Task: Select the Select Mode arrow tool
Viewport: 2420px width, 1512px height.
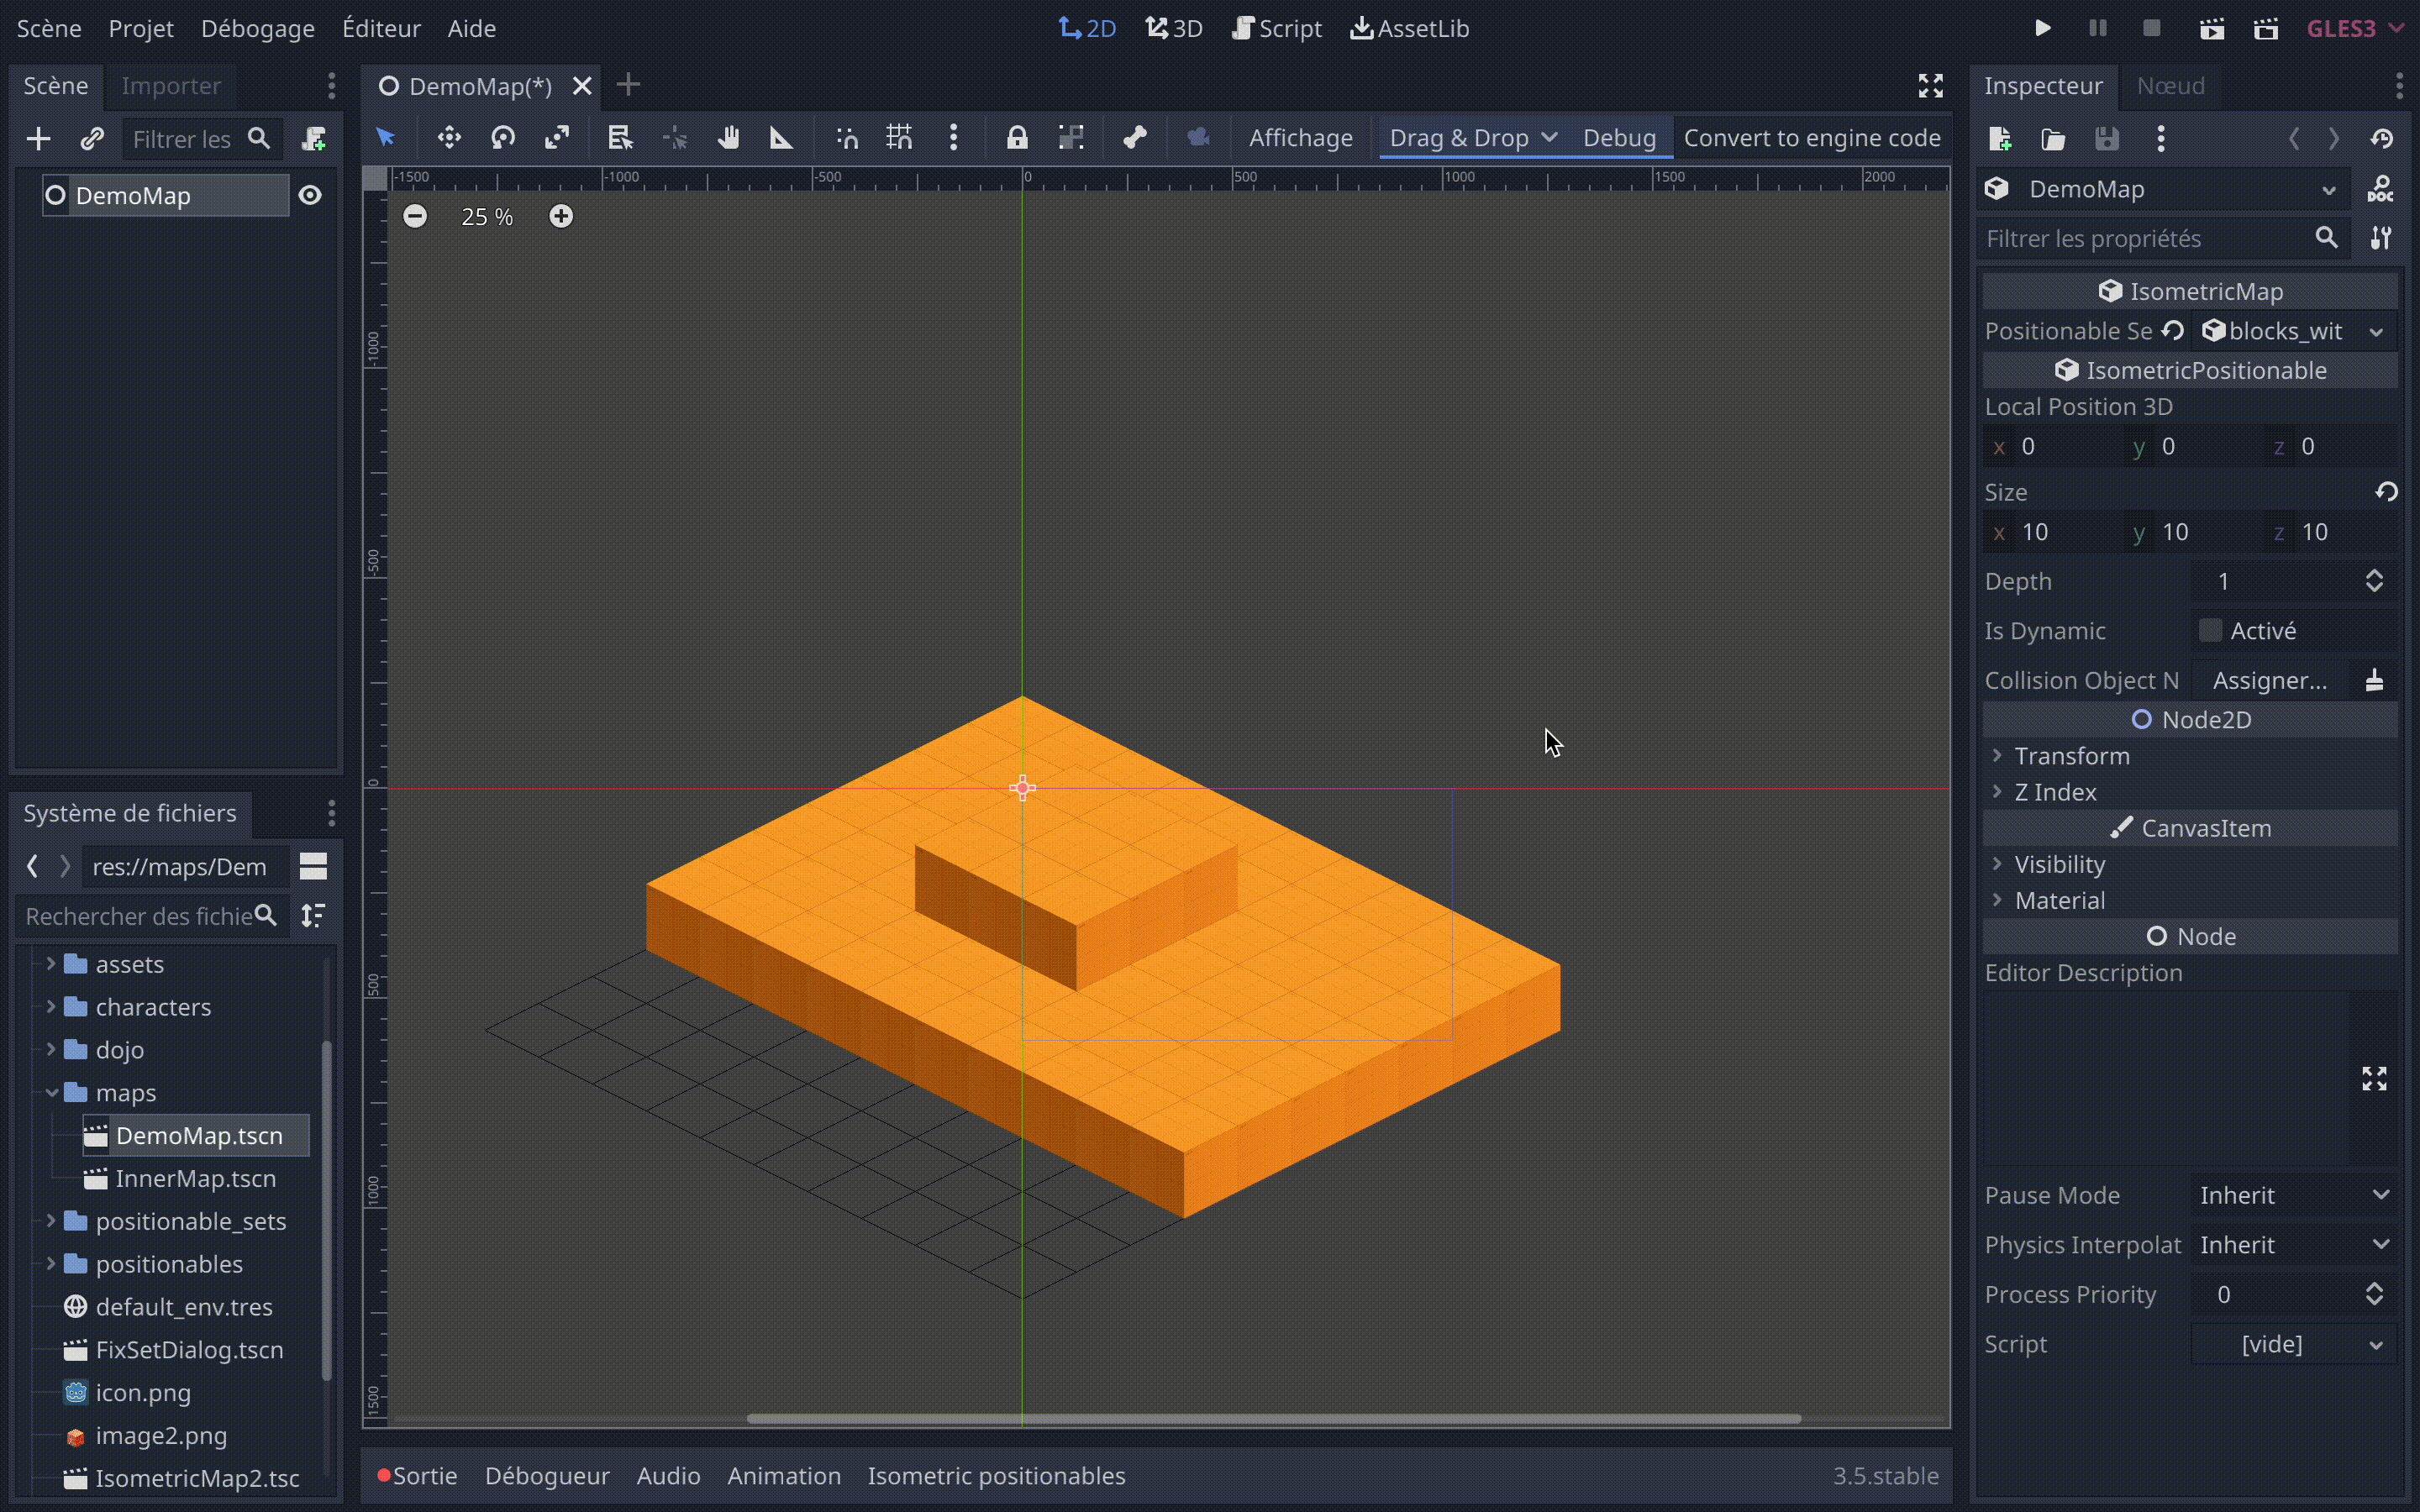Action: (385, 138)
